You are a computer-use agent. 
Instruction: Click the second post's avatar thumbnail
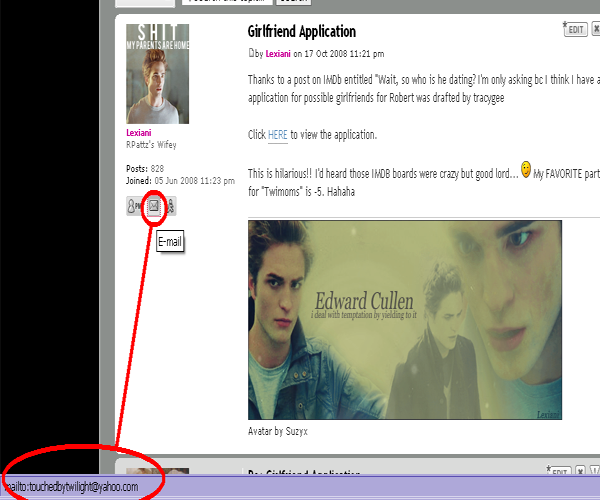tap(157, 472)
